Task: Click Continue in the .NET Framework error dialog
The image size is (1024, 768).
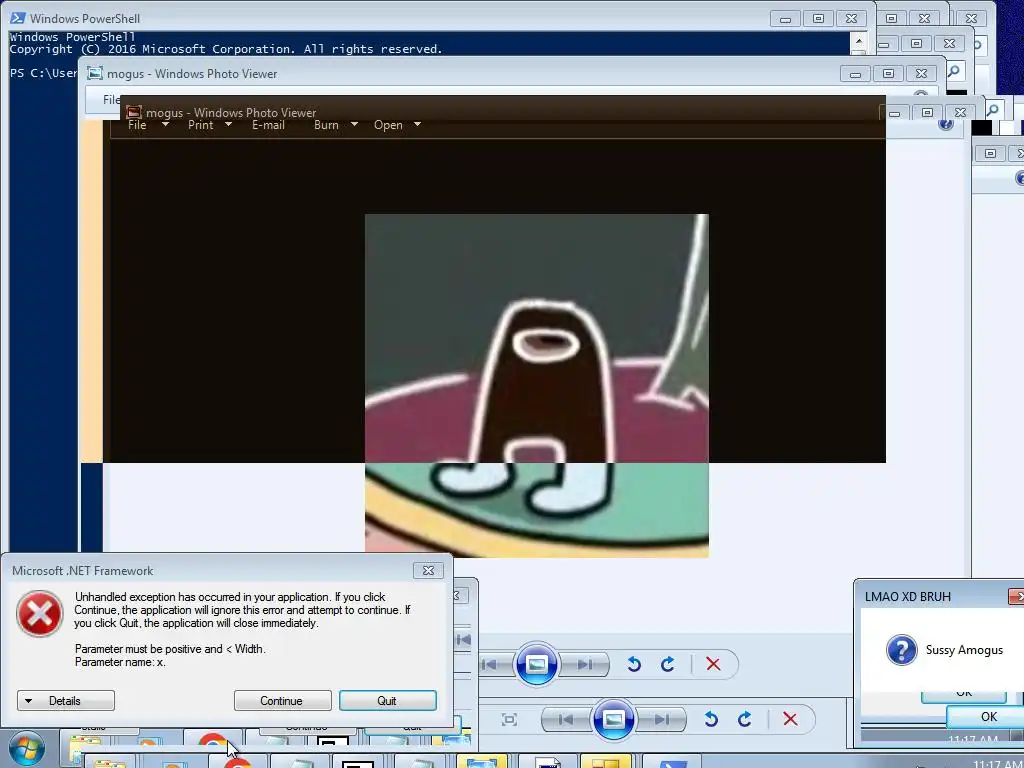Action: click(x=282, y=701)
